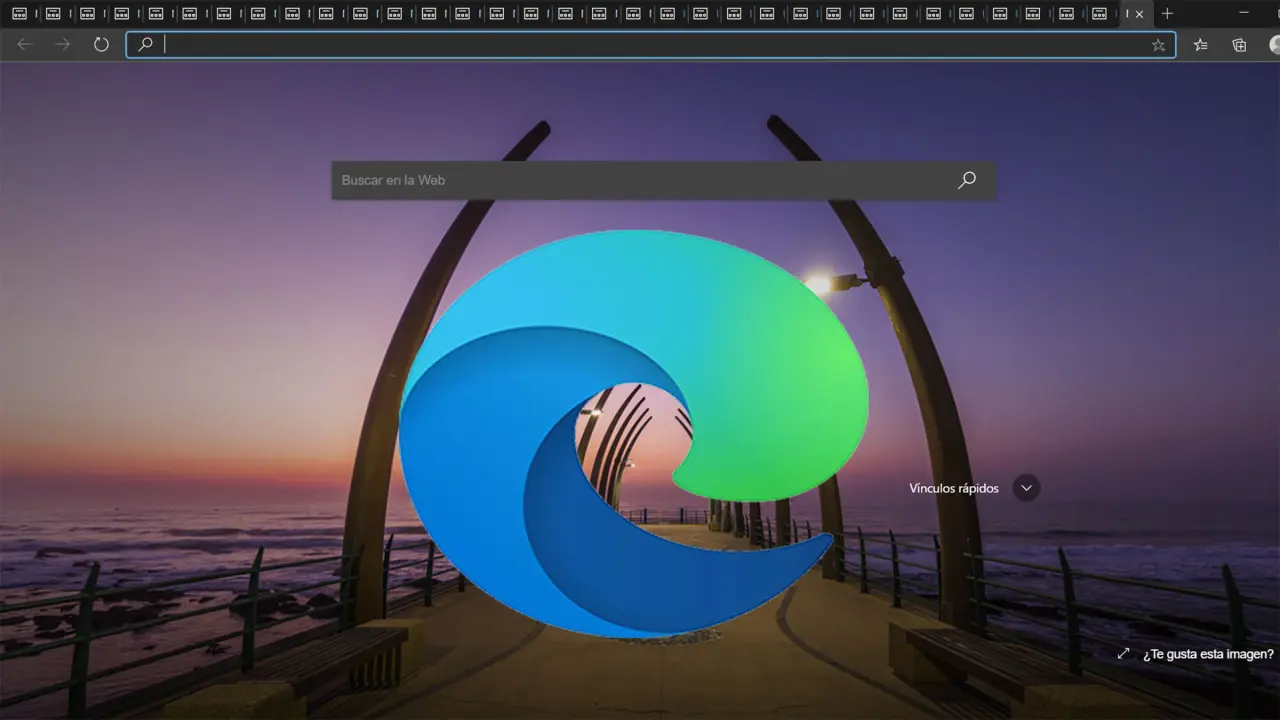Click the "Vínculos rápidos" label

coord(953,488)
